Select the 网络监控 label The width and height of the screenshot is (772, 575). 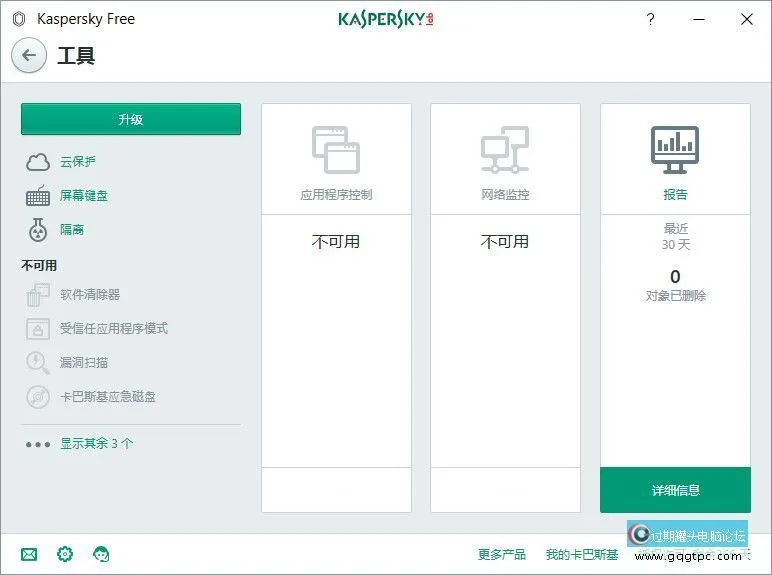(x=505, y=194)
